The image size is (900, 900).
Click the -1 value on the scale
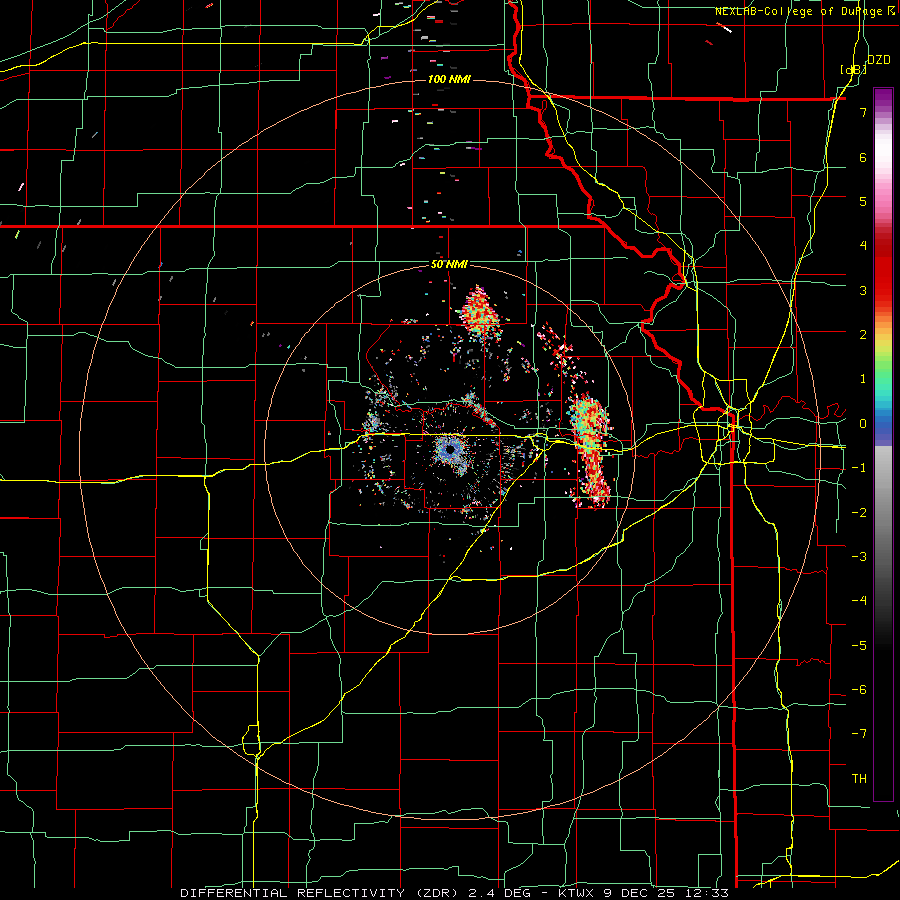click(859, 468)
